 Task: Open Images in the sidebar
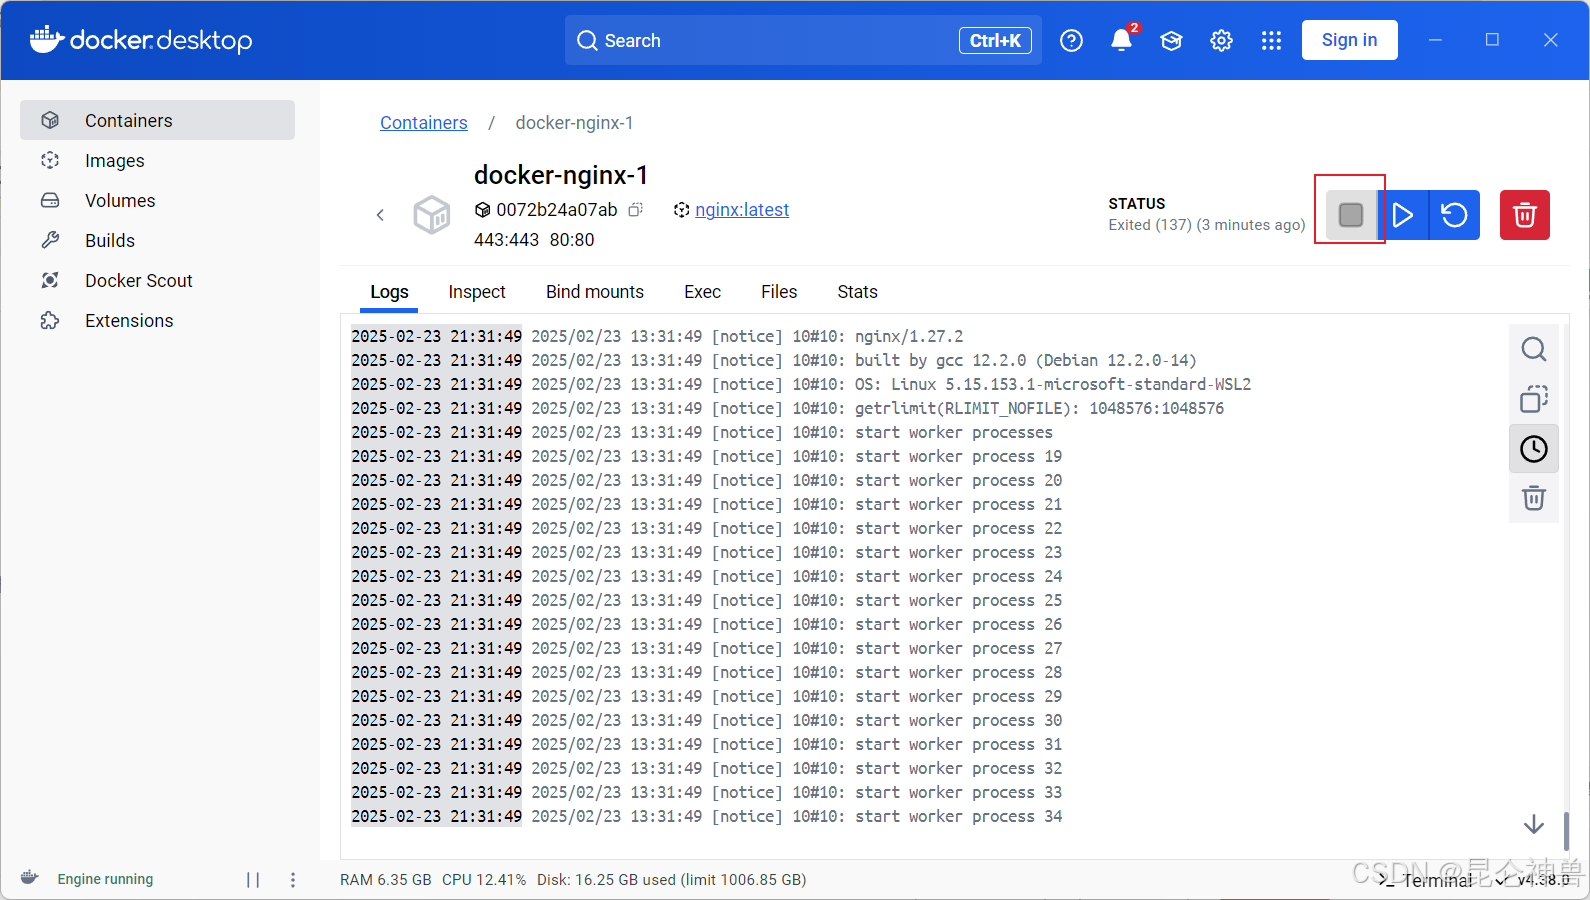(157, 160)
